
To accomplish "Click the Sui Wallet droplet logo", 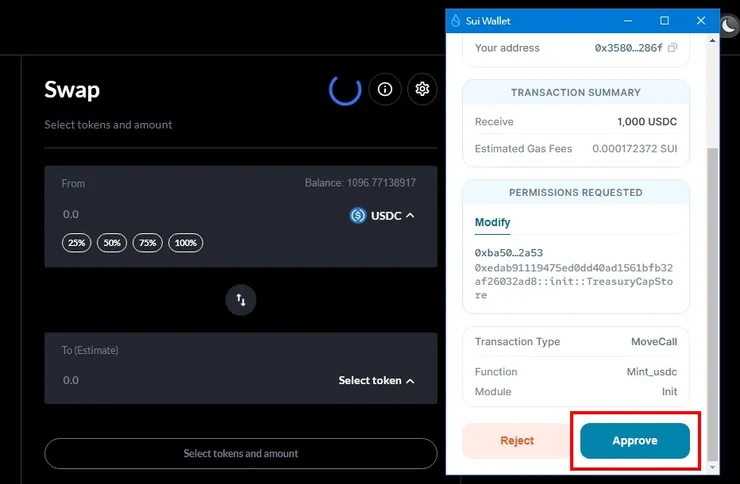I will click(x=455, y=21).
